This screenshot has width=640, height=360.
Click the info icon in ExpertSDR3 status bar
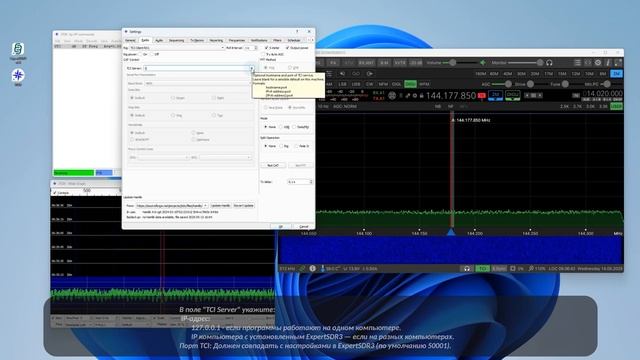click(312, 269)
